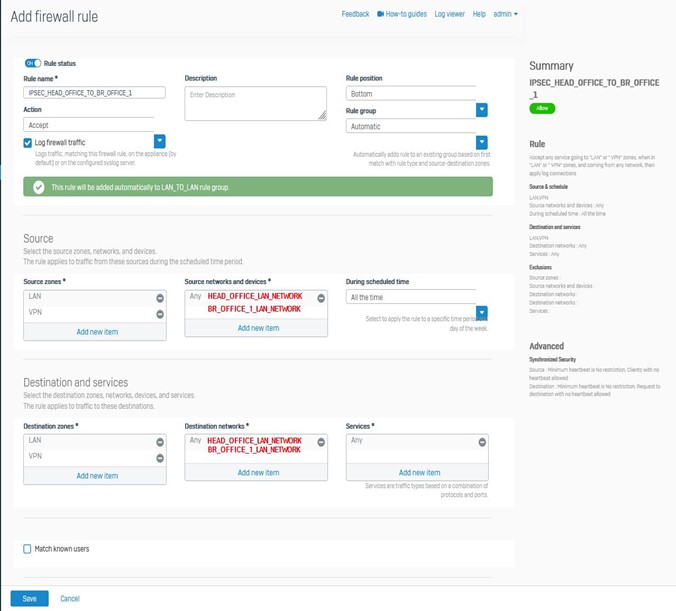Viewport: 676px width, 611px height.
Task: Remove VPN from Destination zones
Action: tap(160, 458)
